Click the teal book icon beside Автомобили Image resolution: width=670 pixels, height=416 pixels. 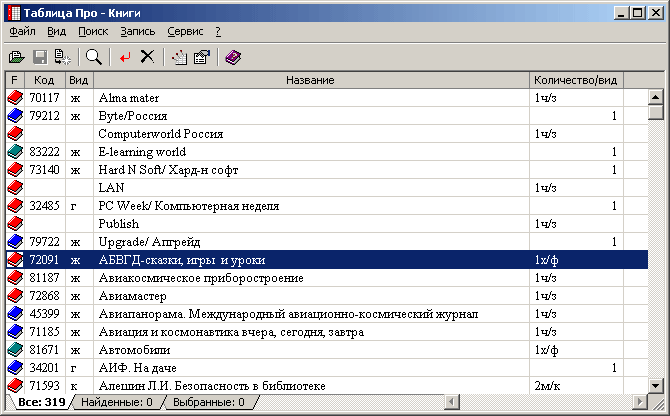tap(15, 350)
